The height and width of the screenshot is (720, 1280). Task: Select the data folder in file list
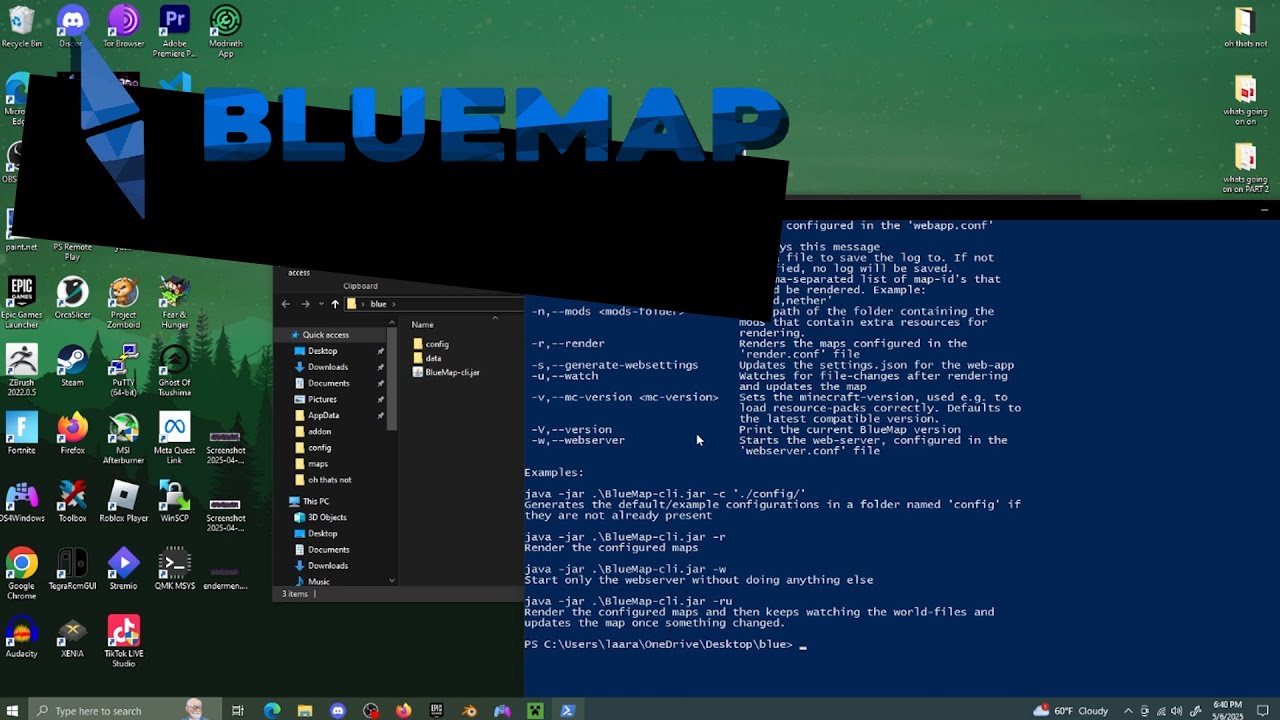[433, 358]
